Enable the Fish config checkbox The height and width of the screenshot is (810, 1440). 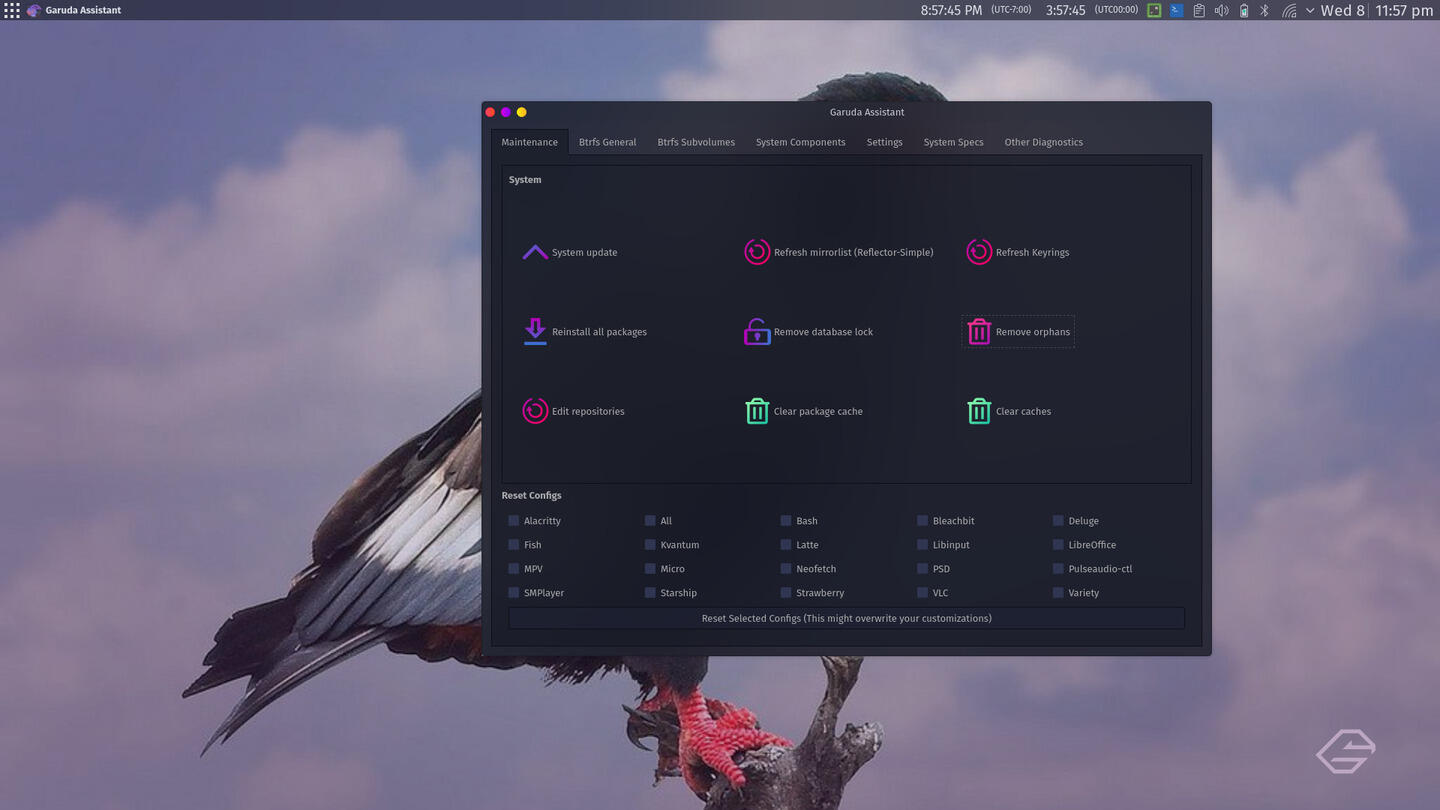[514, 544]
